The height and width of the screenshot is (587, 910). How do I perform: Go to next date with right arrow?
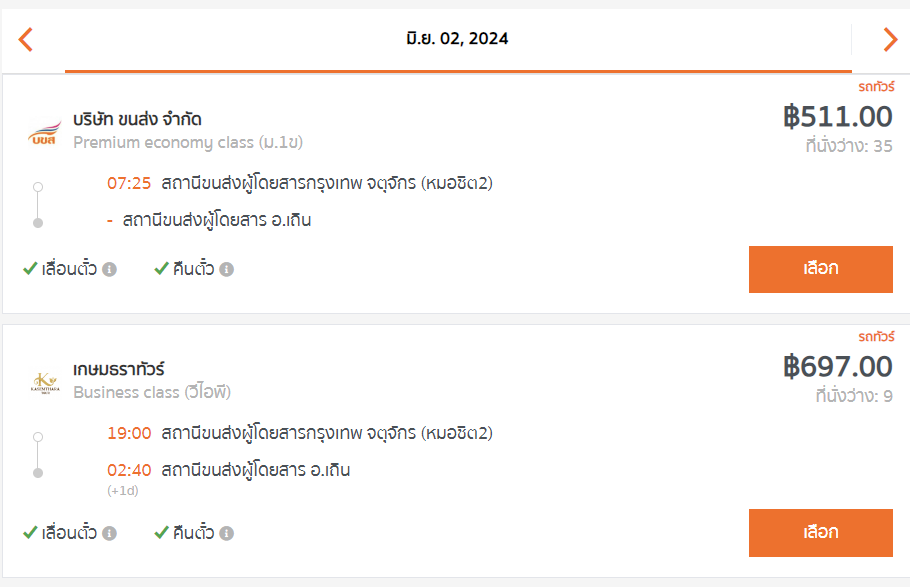[x=890, y=39]
